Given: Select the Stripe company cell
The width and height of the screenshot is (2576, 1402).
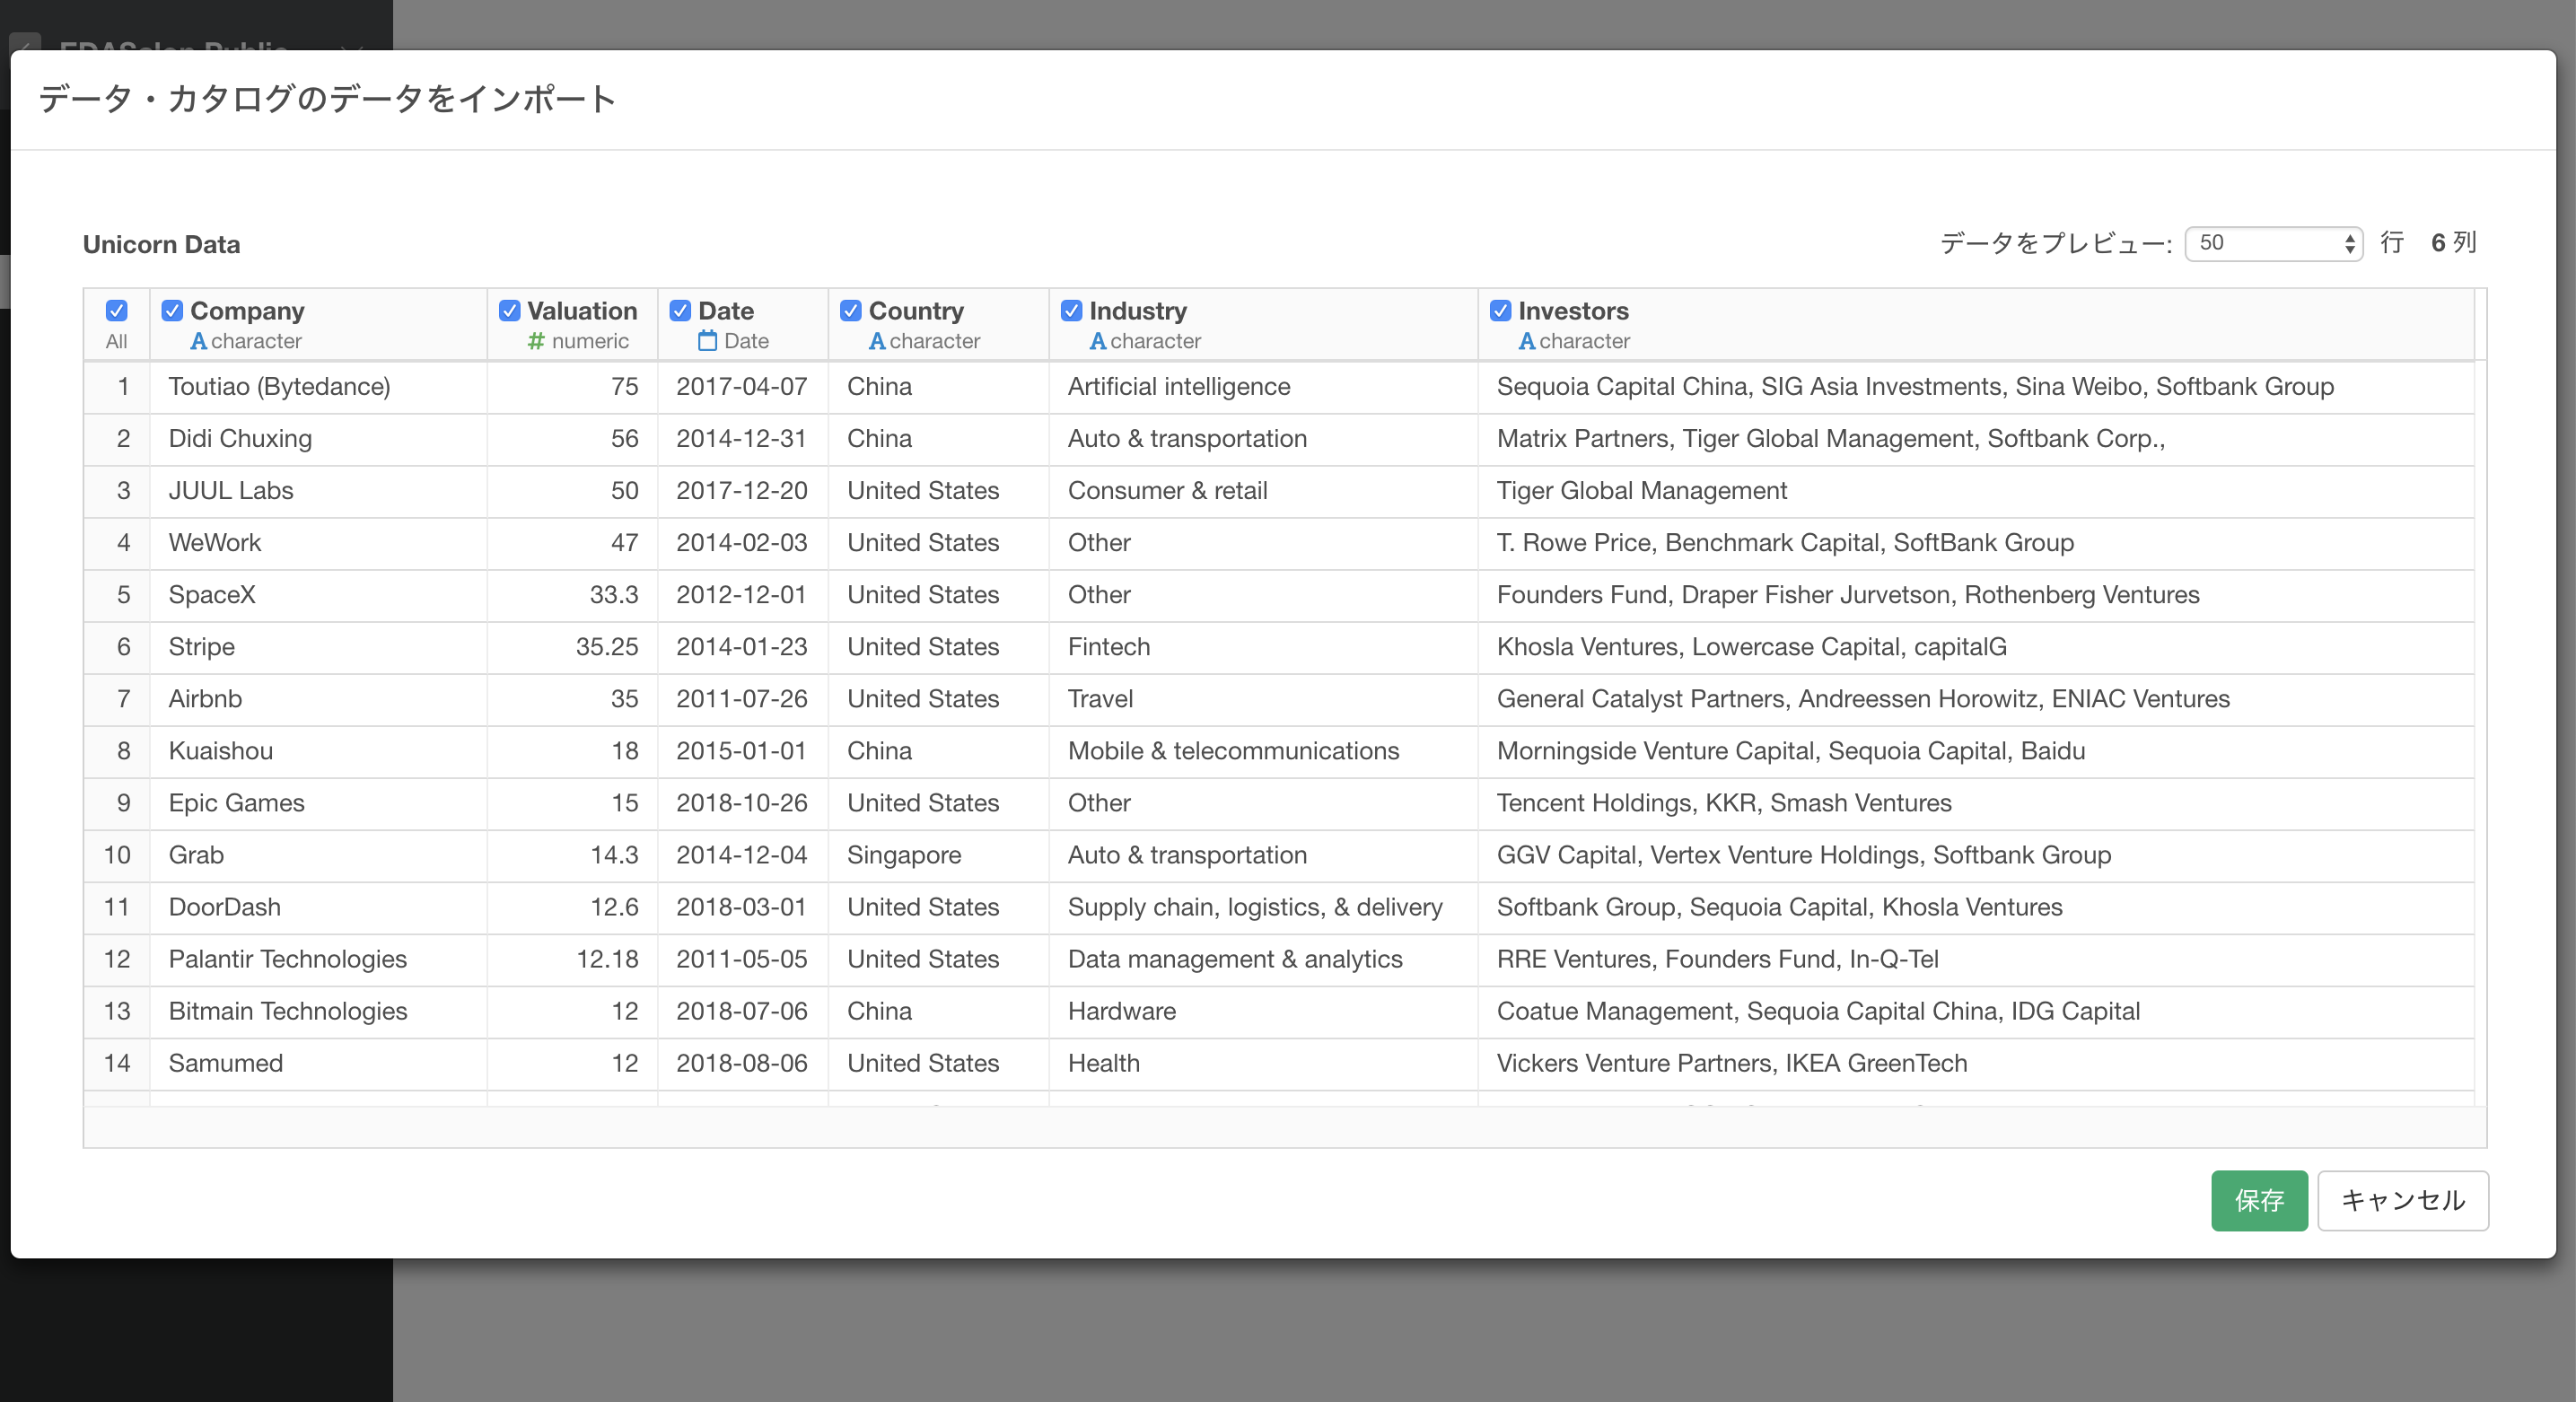Looking at the screenshot, I should tap(318, 647).
